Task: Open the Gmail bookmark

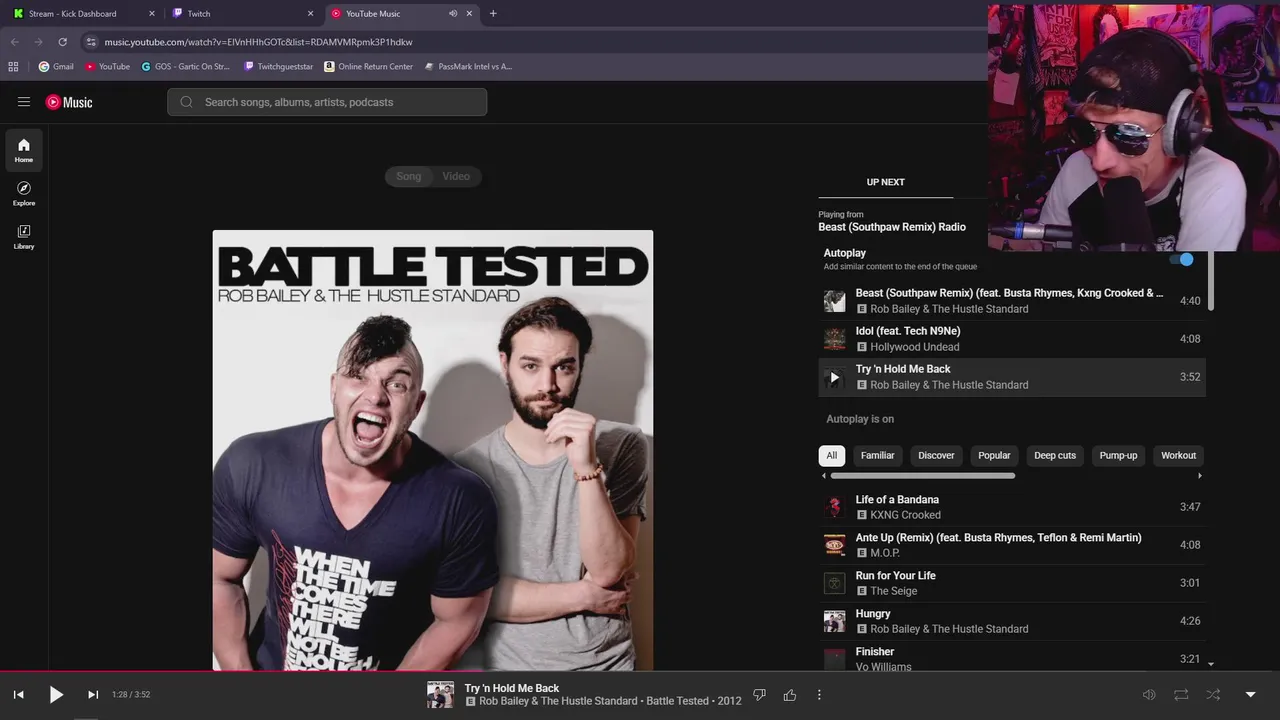Action: 56,67
